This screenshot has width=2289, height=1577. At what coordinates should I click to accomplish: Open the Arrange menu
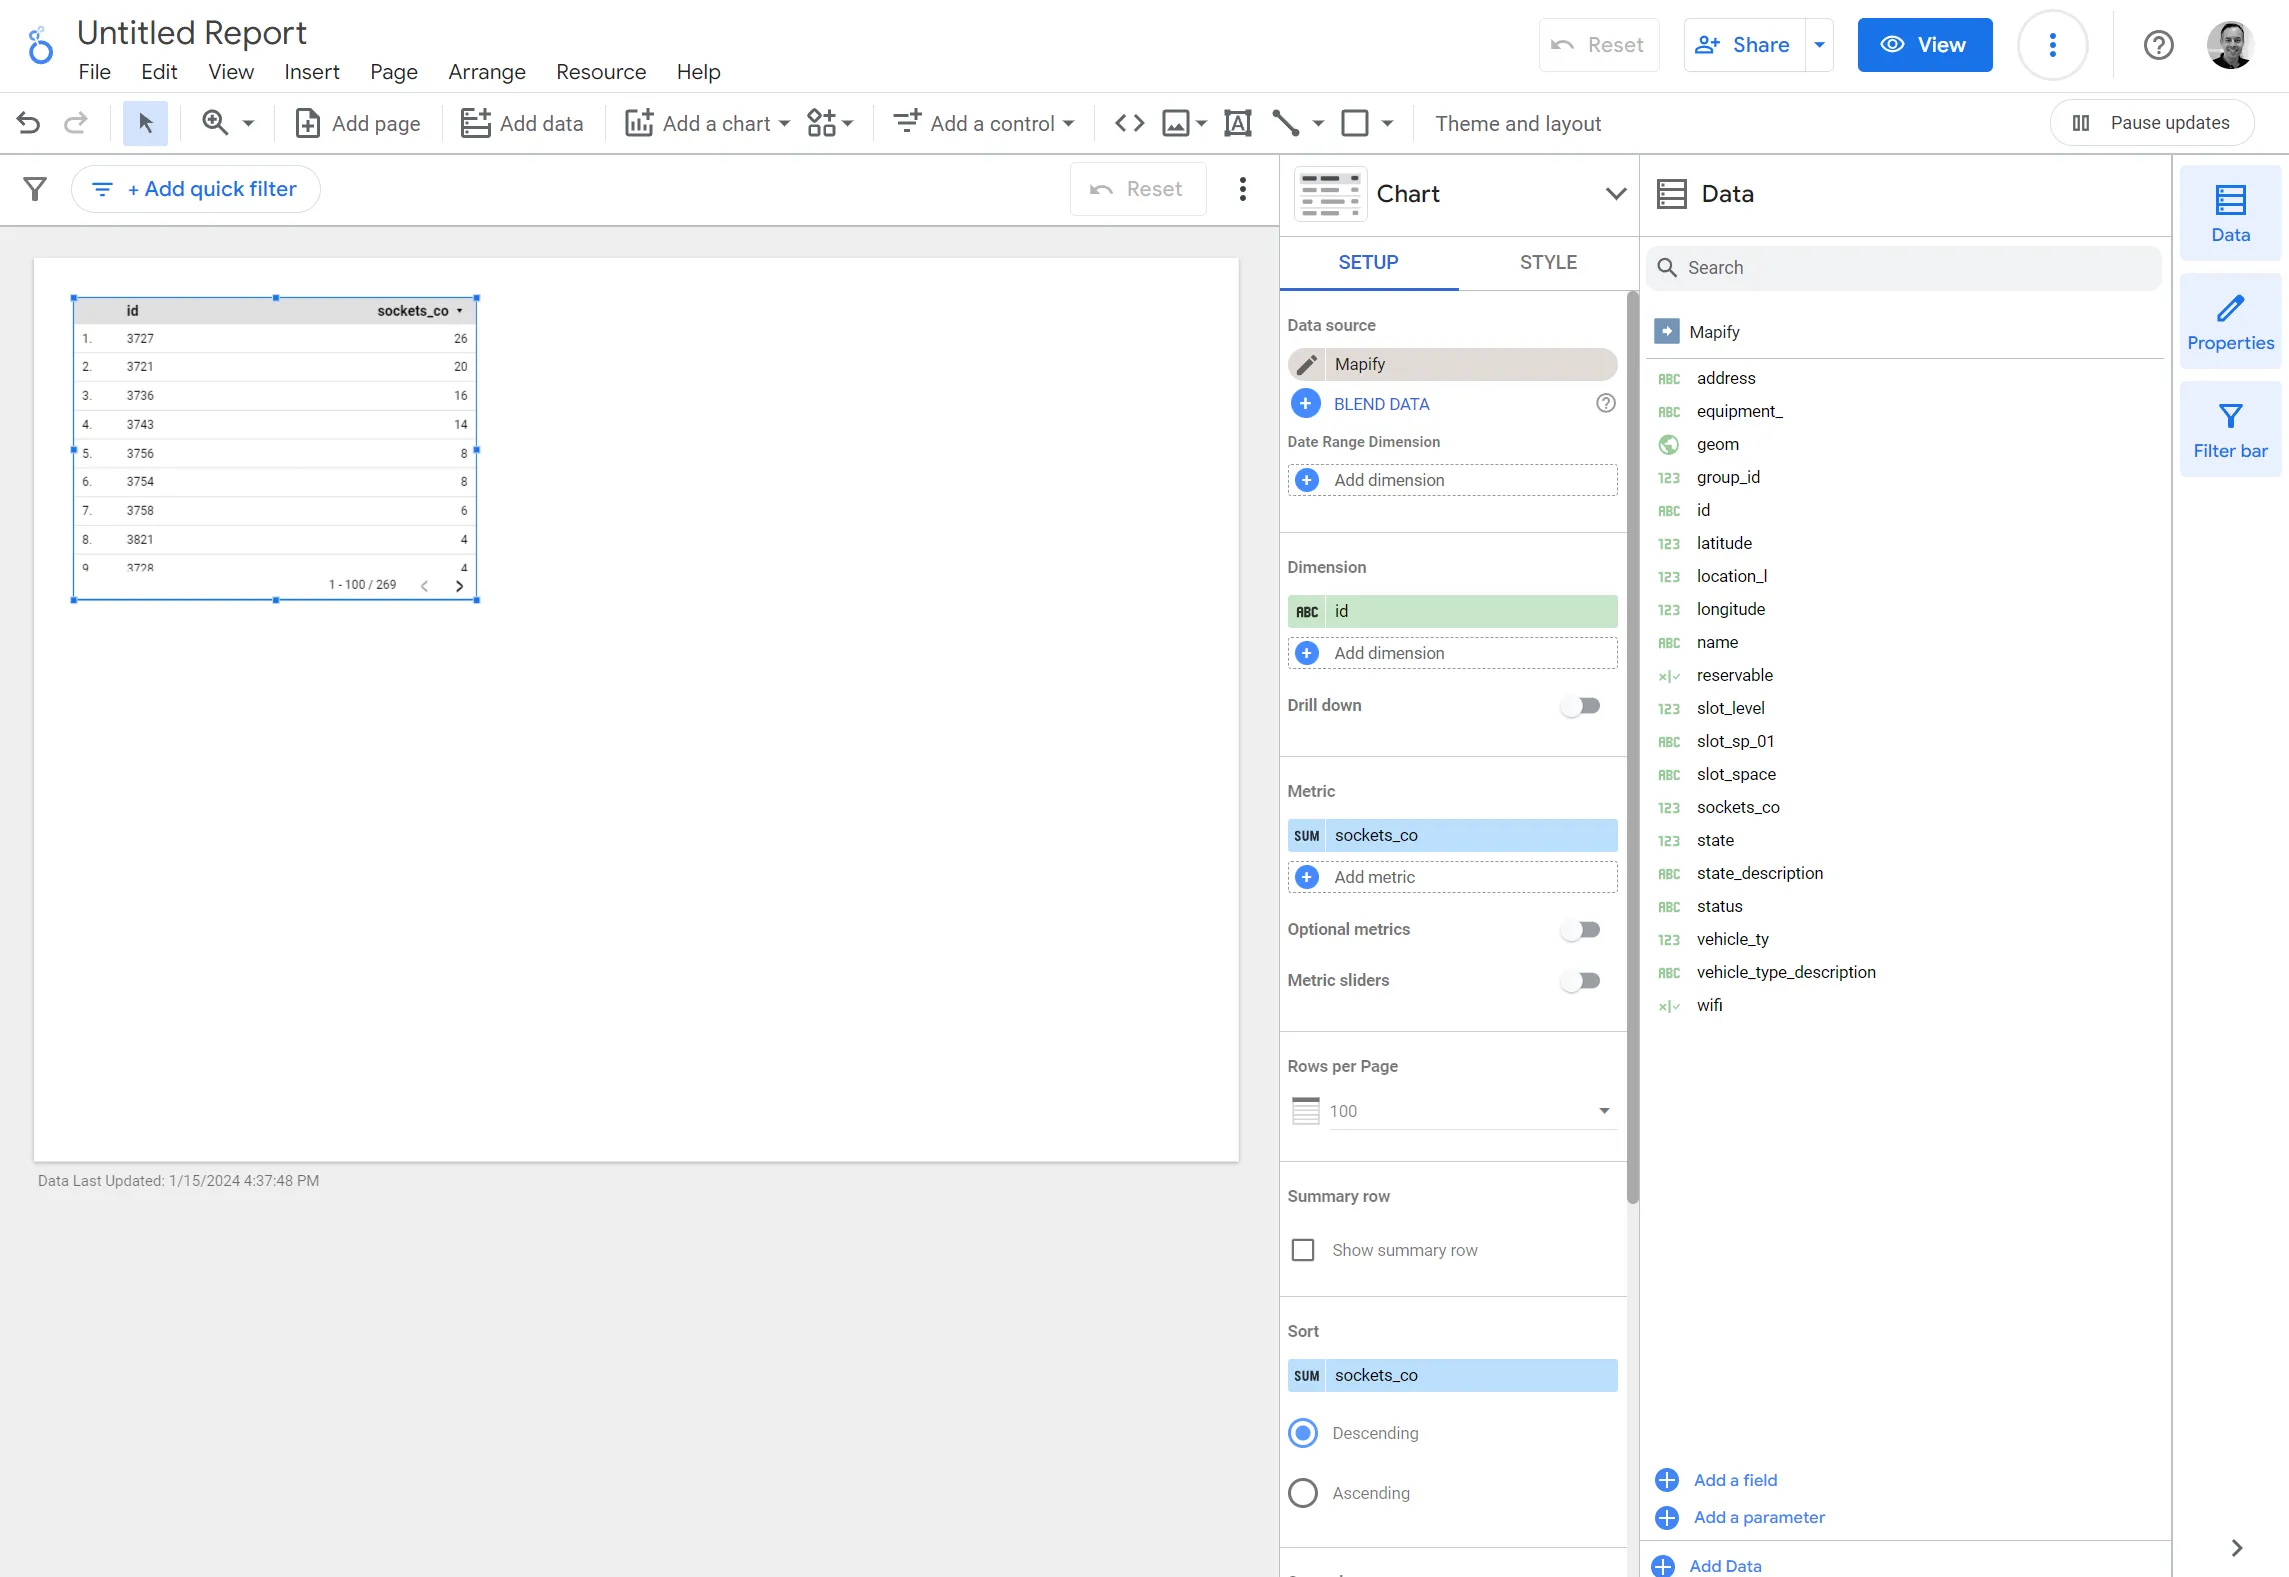pos(487,72)
